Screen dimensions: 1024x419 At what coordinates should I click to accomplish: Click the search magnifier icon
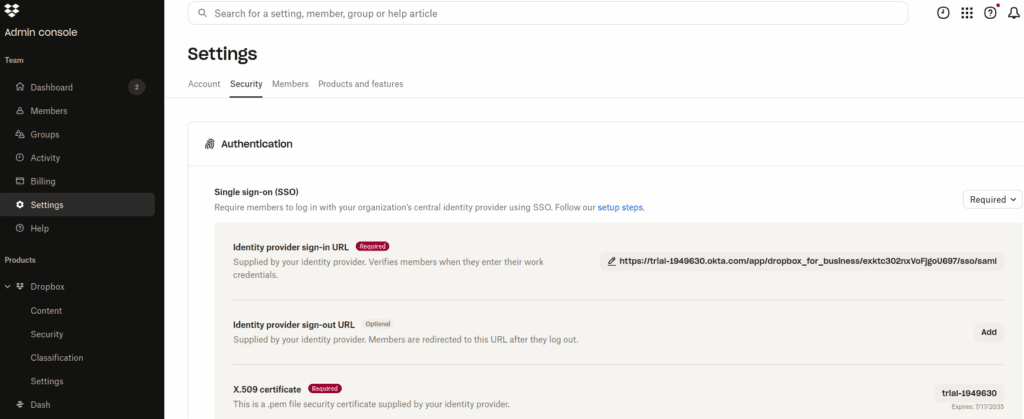pyautogui.click(x=202, y=13)
